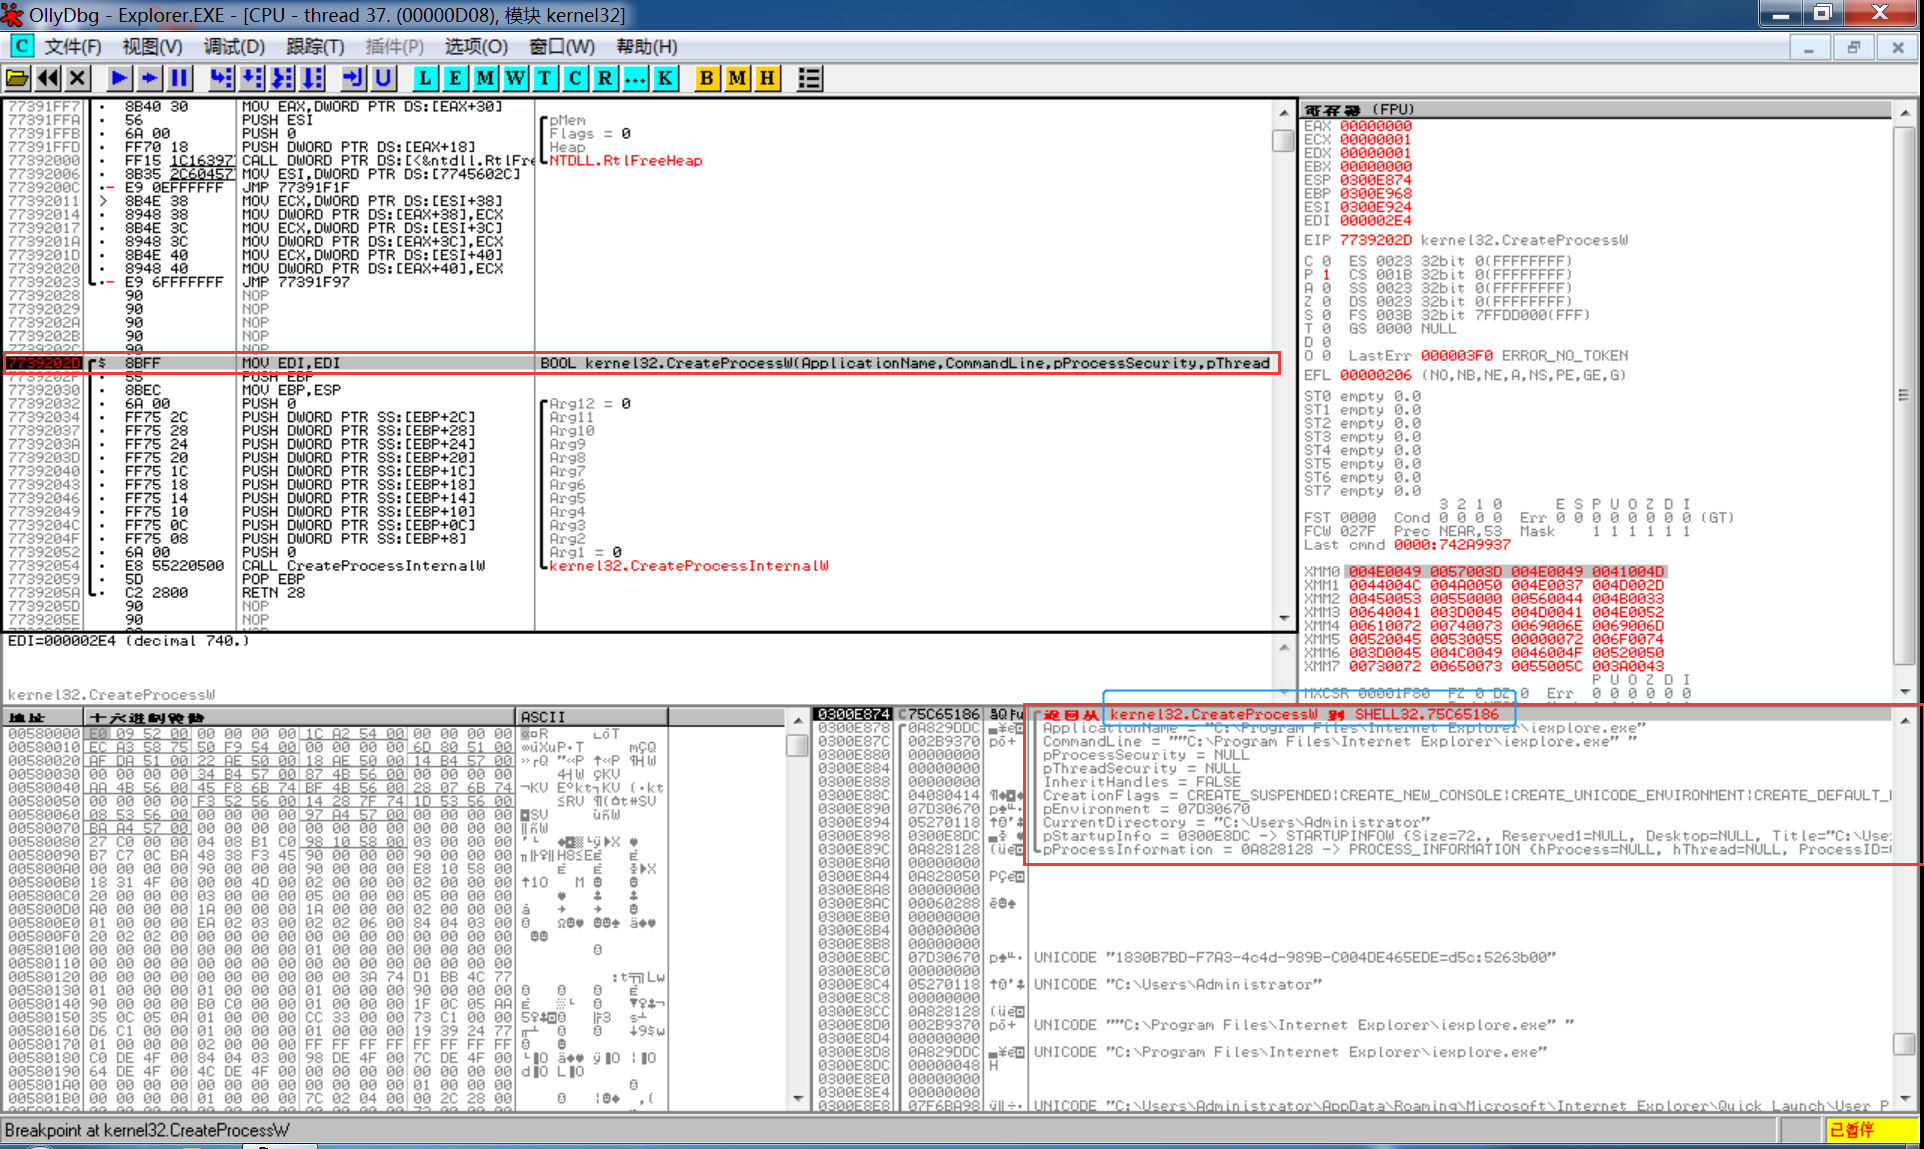View the Call stack (K icon)

click(x=665, y=78)
